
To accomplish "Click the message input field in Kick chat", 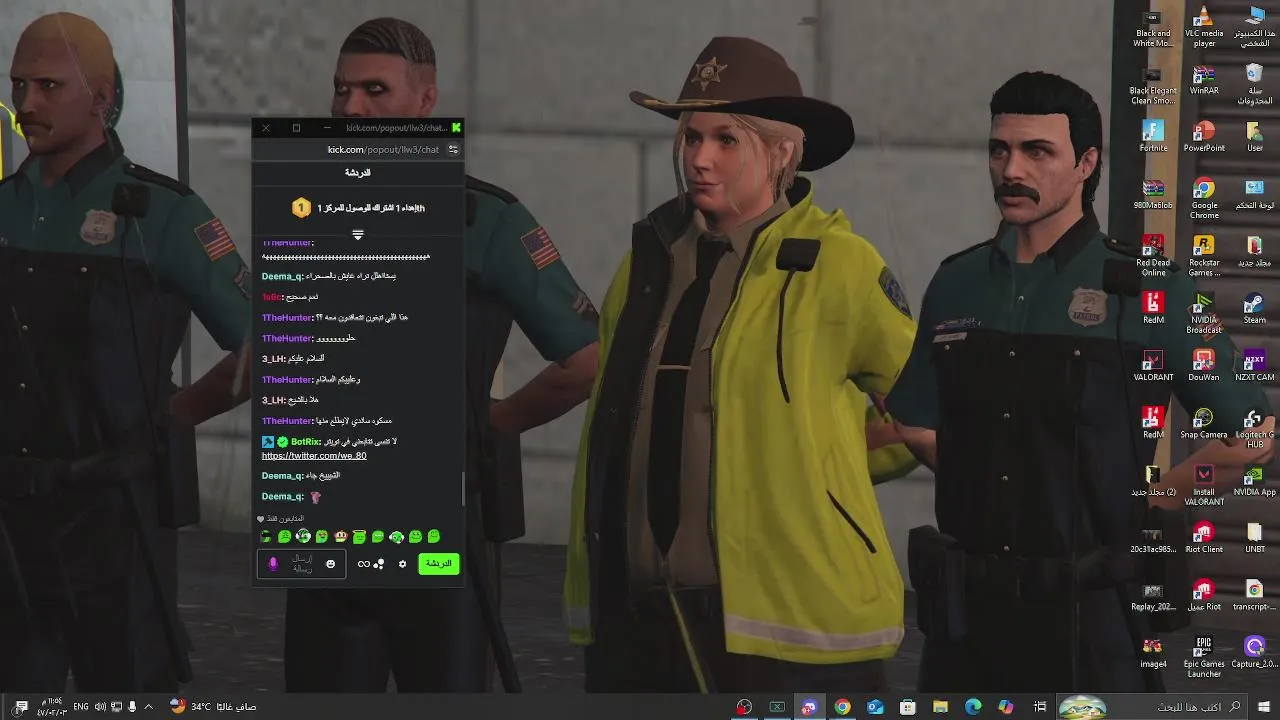I will coord(301,564).
